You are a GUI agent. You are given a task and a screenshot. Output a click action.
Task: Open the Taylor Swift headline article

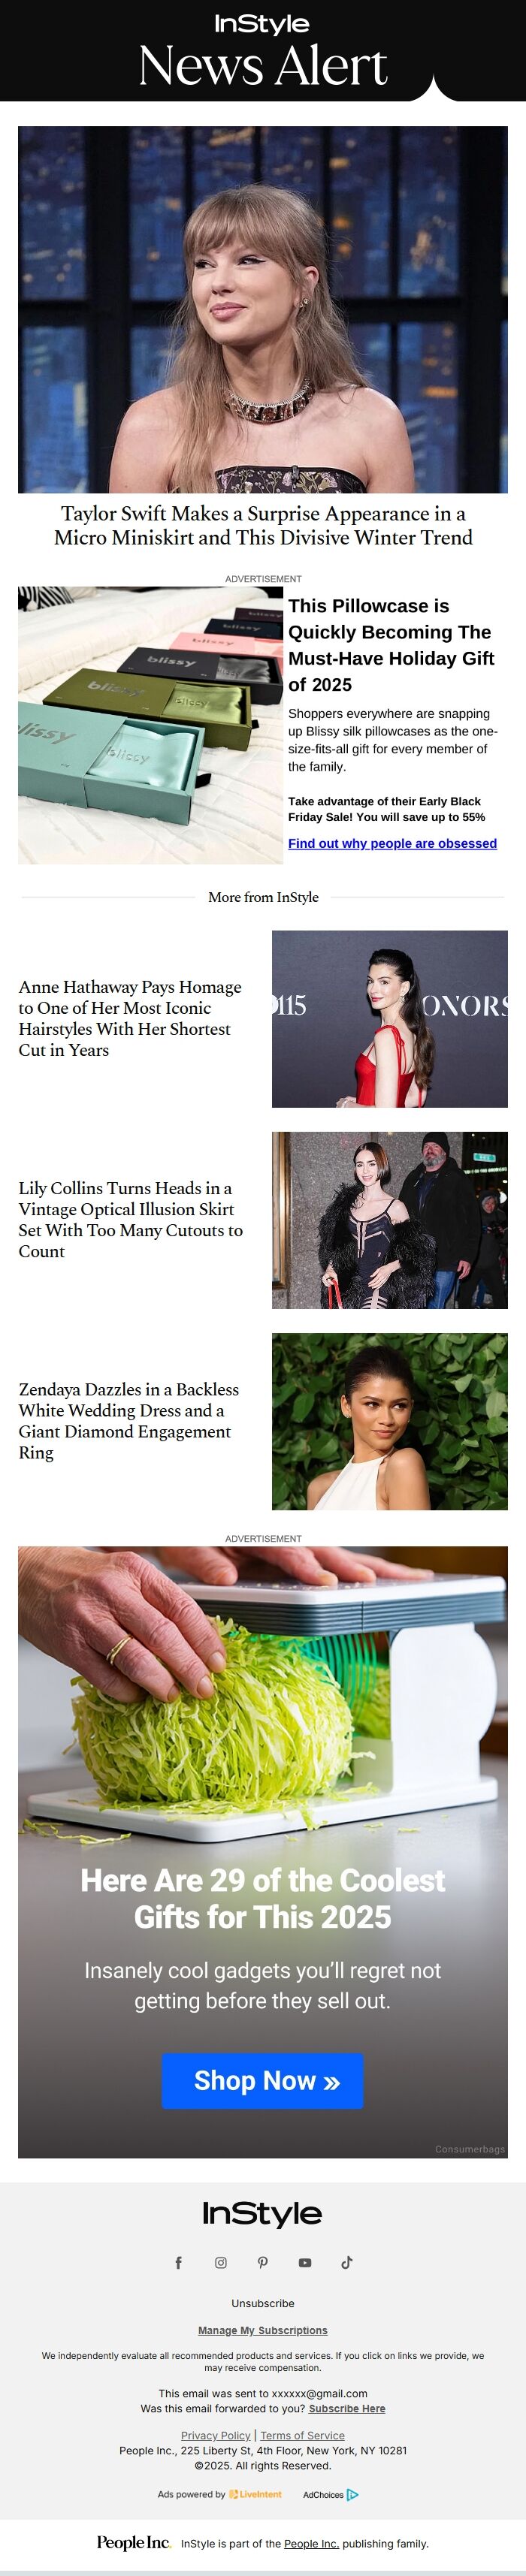coord(263,526)
